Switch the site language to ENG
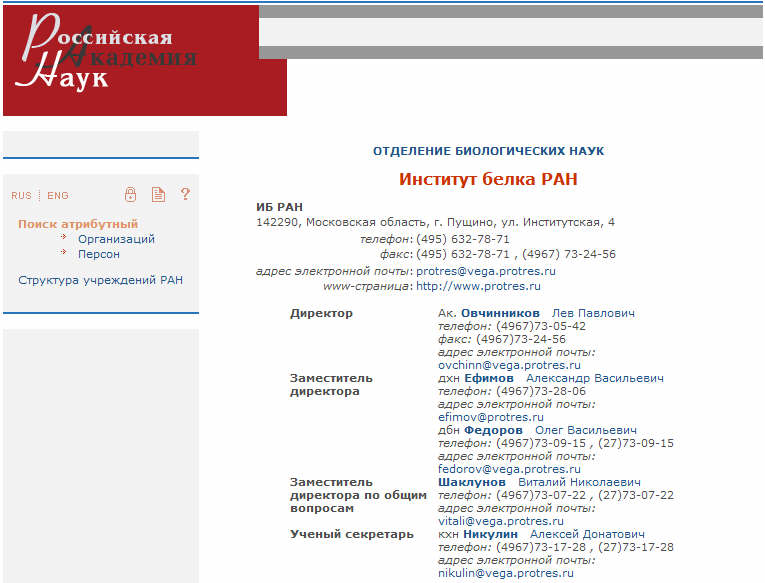 pos(58,196)
